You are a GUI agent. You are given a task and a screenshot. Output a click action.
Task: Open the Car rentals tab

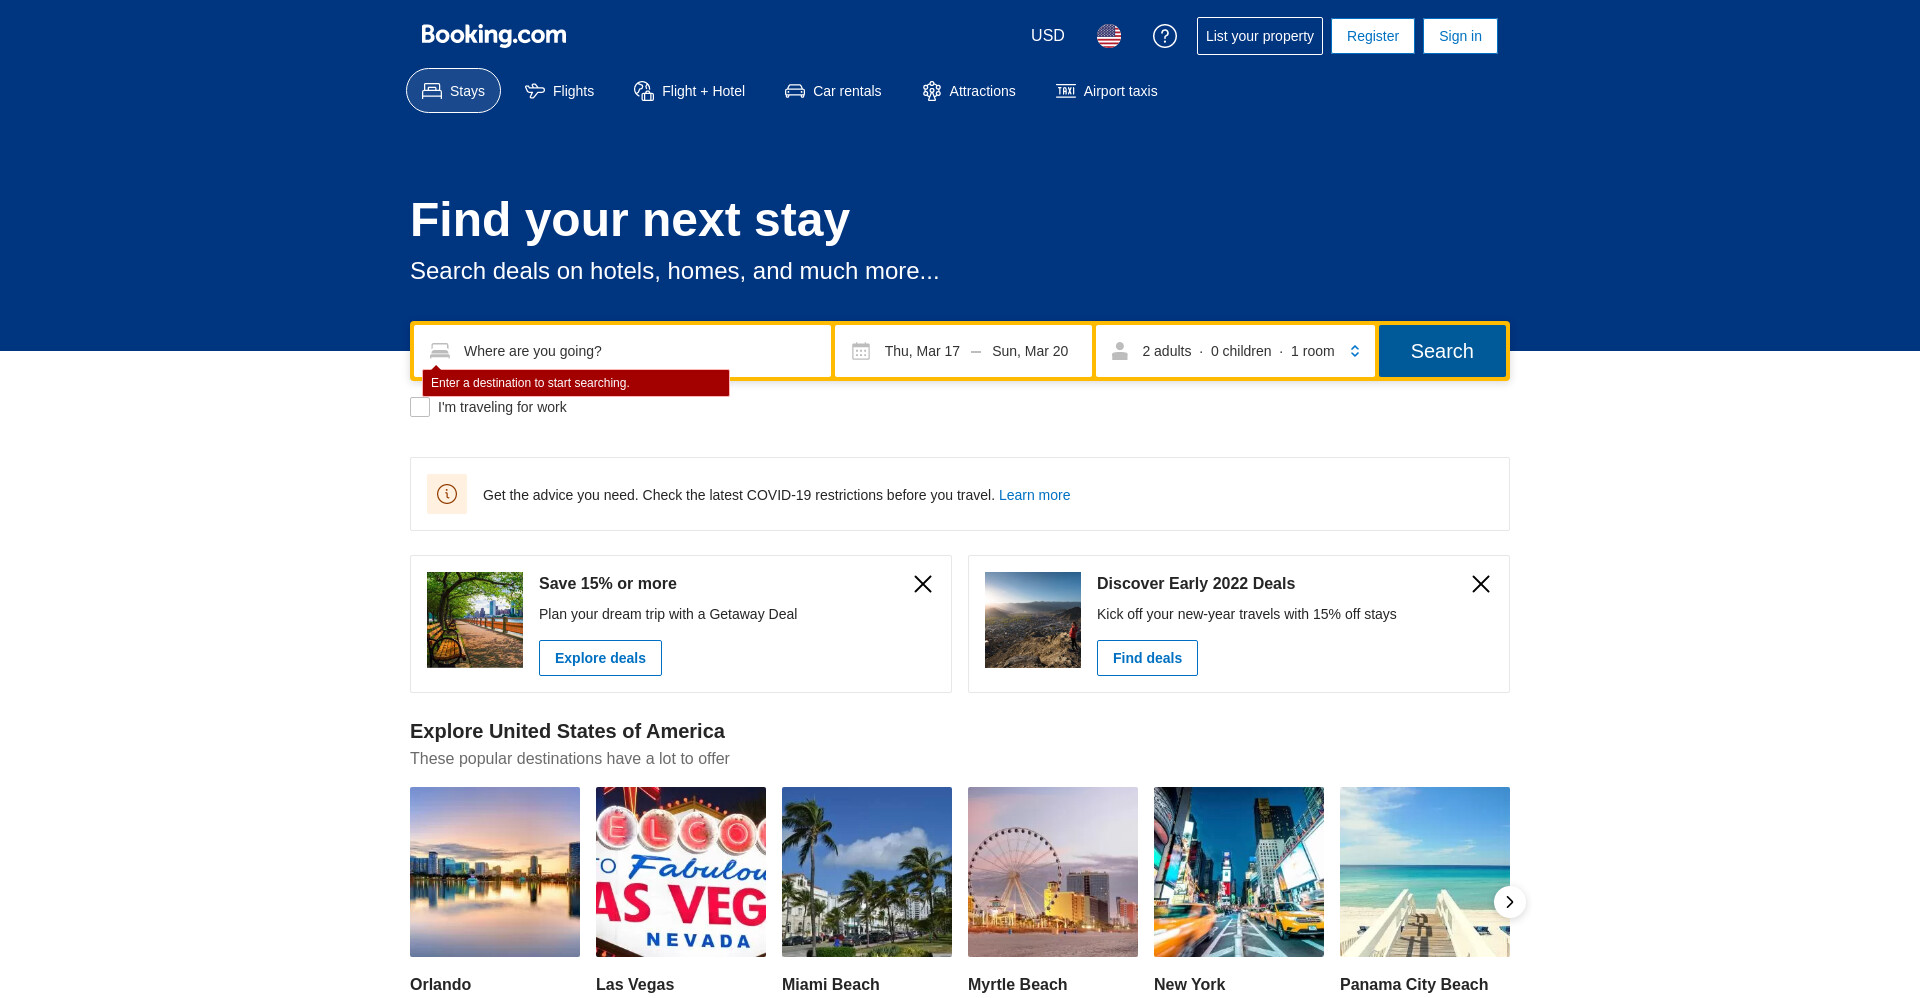point(833,91)
